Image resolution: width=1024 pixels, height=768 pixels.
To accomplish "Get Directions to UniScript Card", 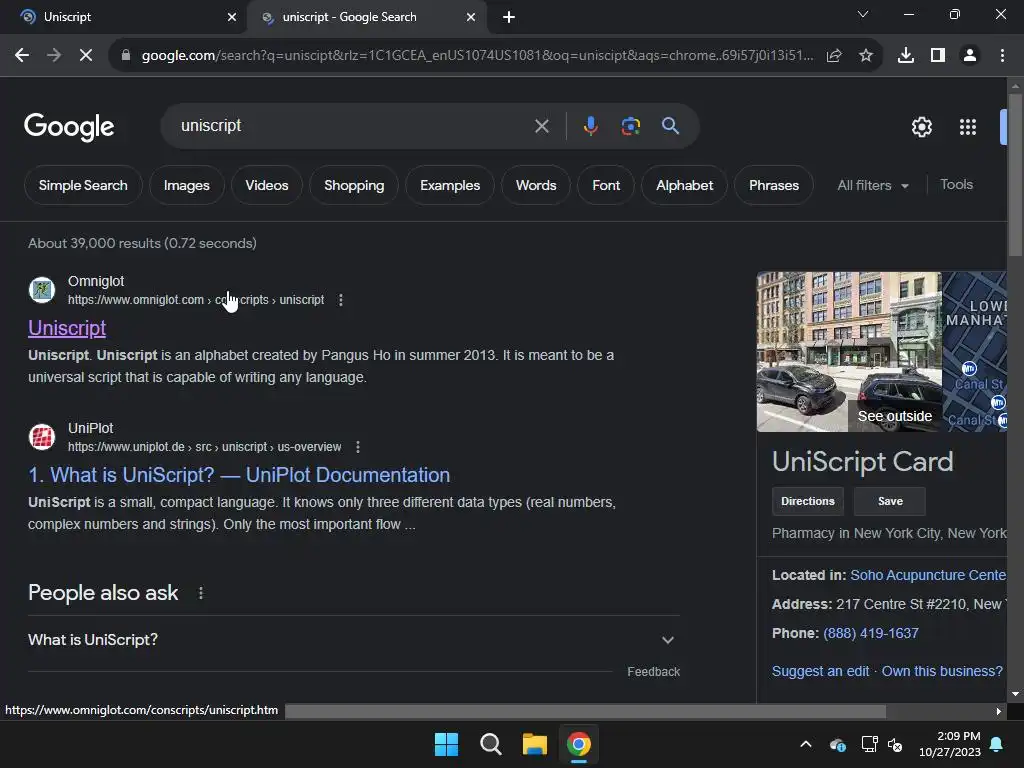I will pyautogui.click(x=808, y=502).
